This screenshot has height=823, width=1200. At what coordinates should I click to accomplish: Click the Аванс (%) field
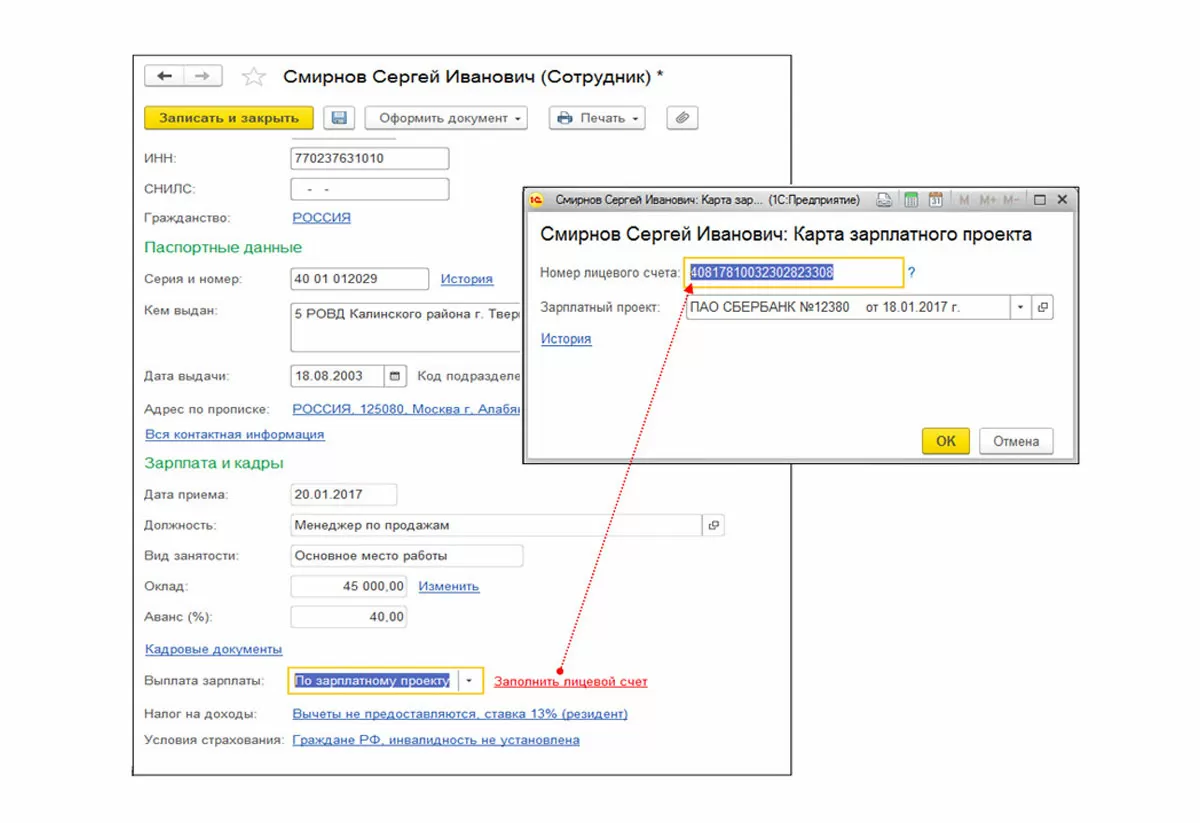[349, 617]
